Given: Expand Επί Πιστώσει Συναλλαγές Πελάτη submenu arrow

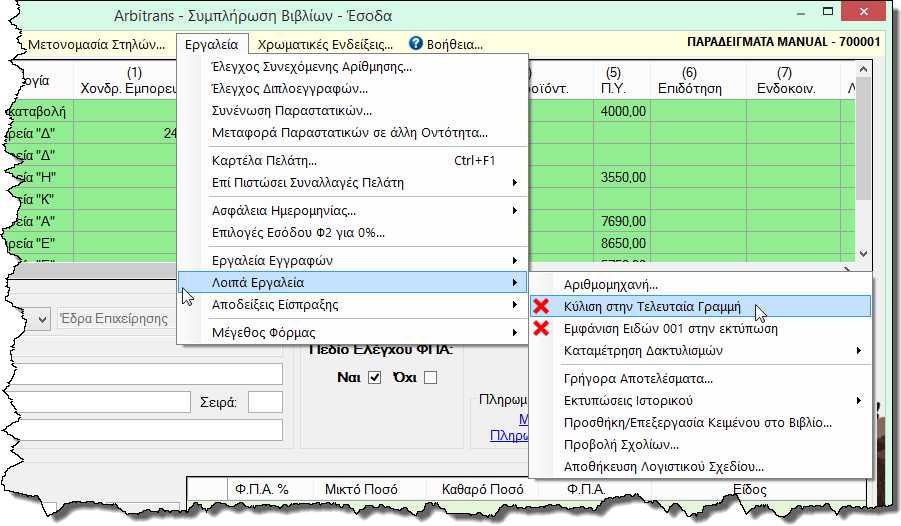Looking at the screenshot, I should (515, 183).
